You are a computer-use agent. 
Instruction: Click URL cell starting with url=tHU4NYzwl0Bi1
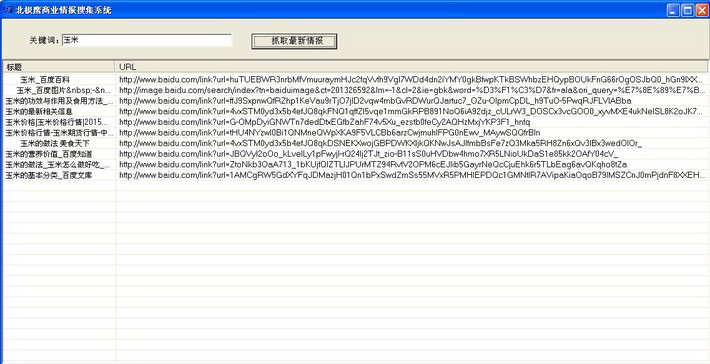click(412, 133)
